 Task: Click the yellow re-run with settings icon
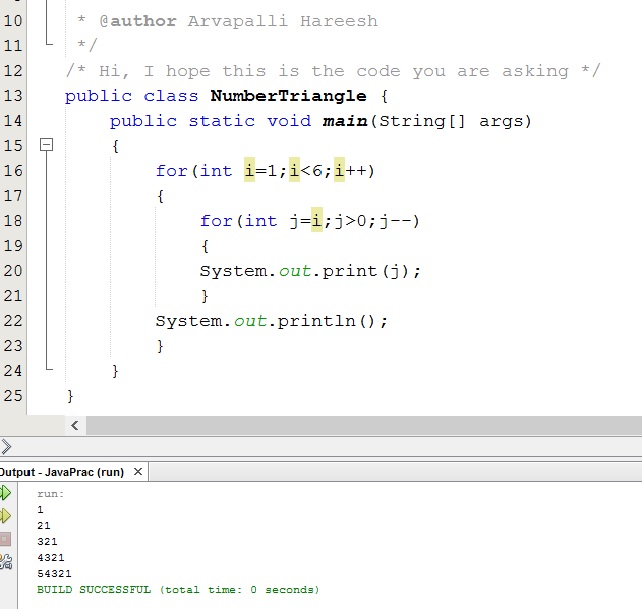pos(6,516)
